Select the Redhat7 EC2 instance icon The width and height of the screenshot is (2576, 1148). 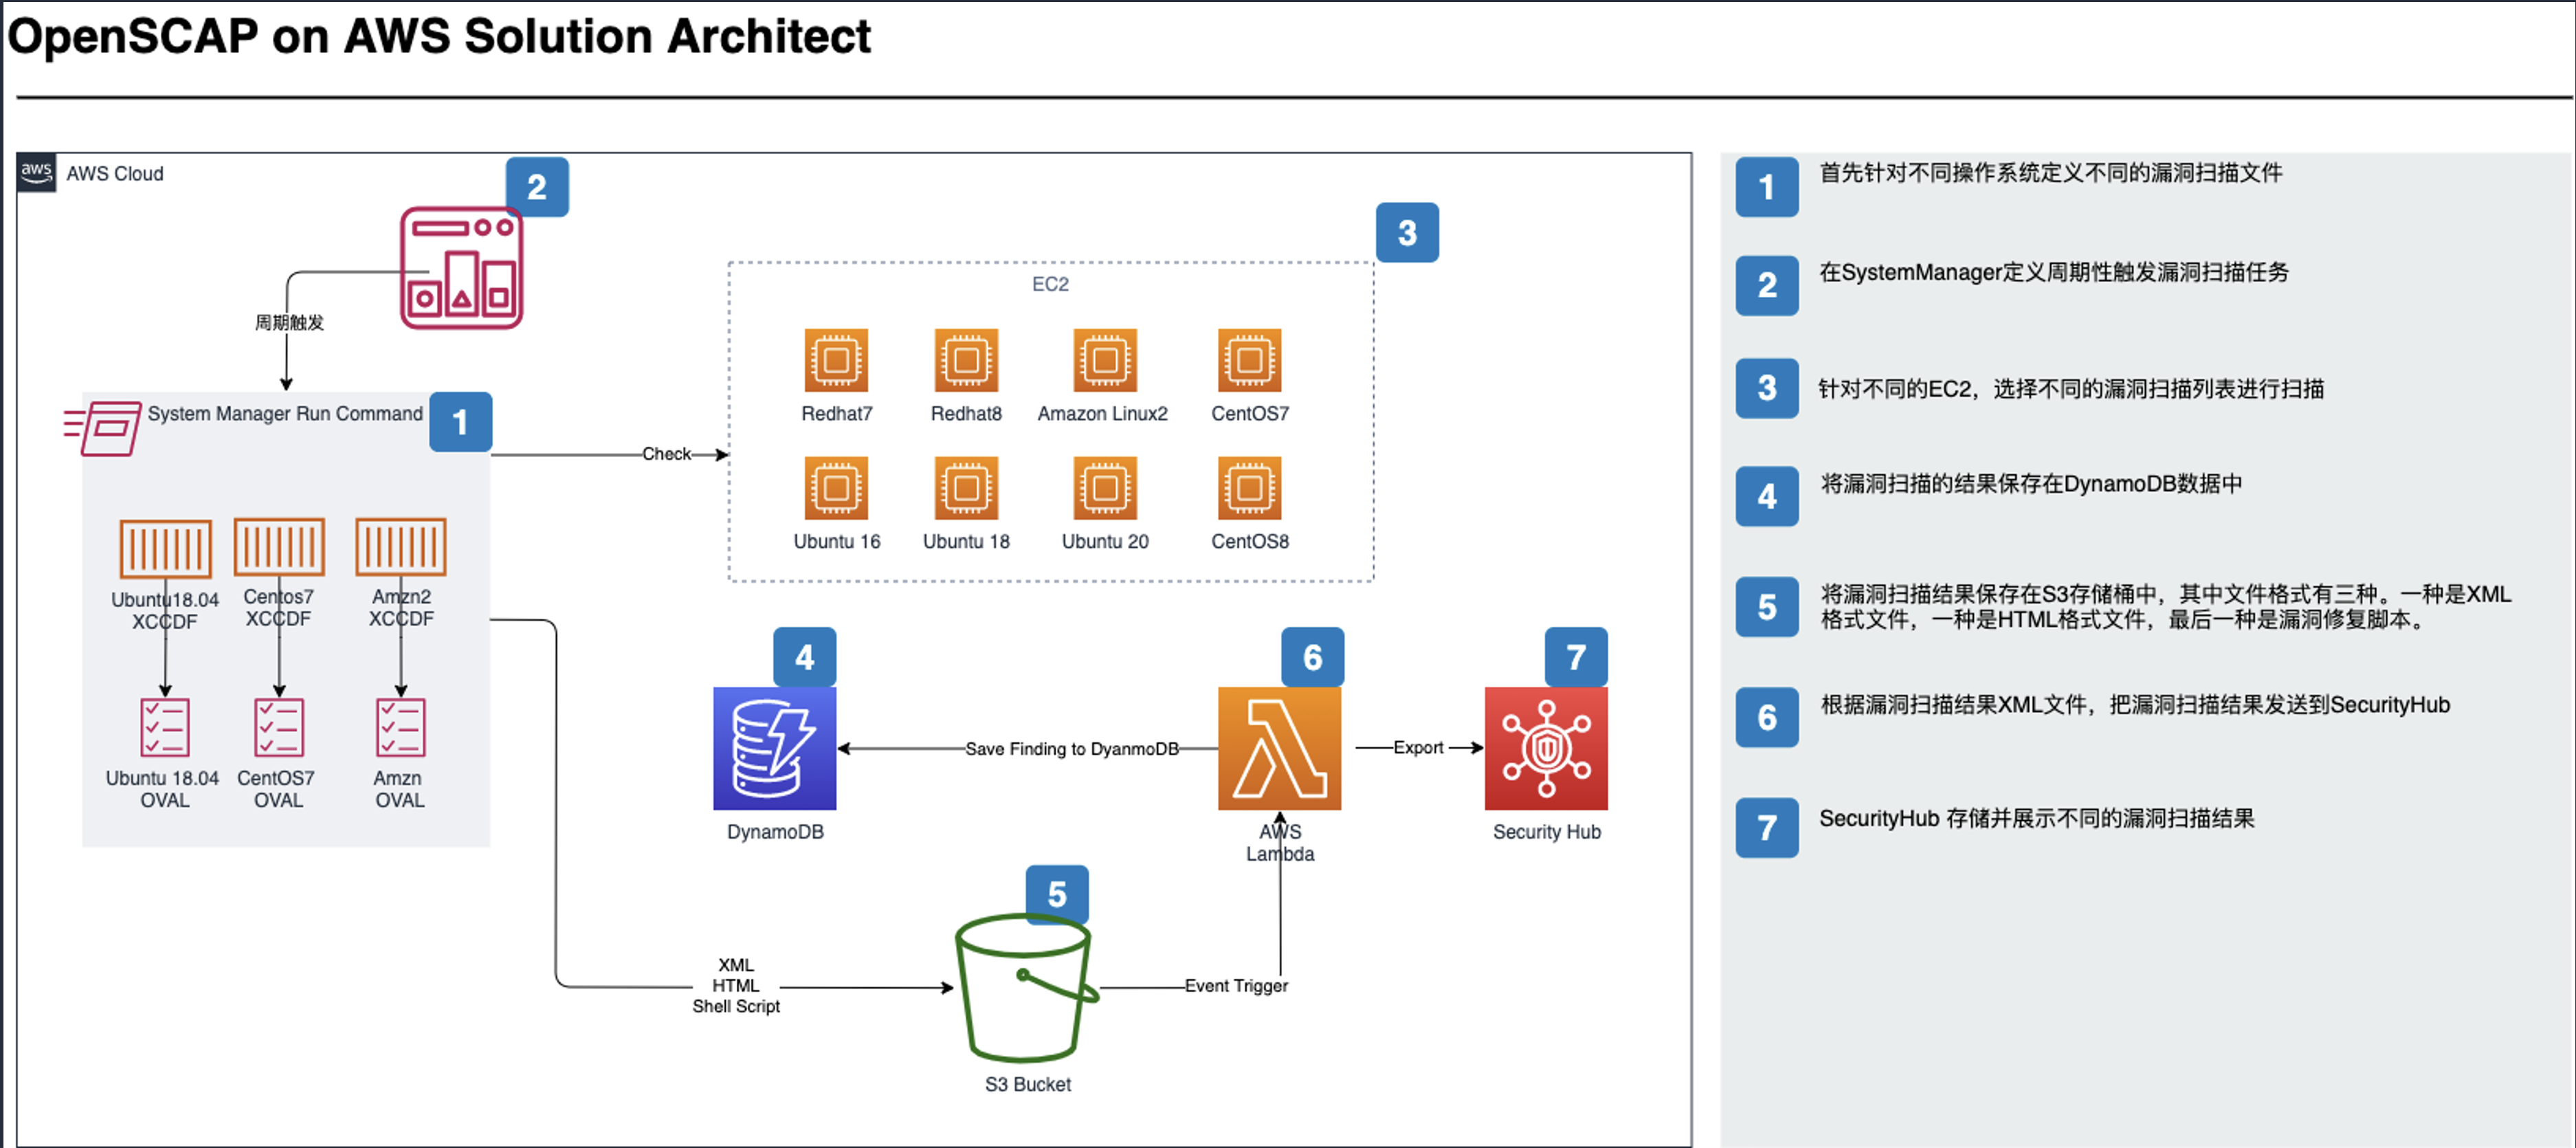[x=836, y=360]
